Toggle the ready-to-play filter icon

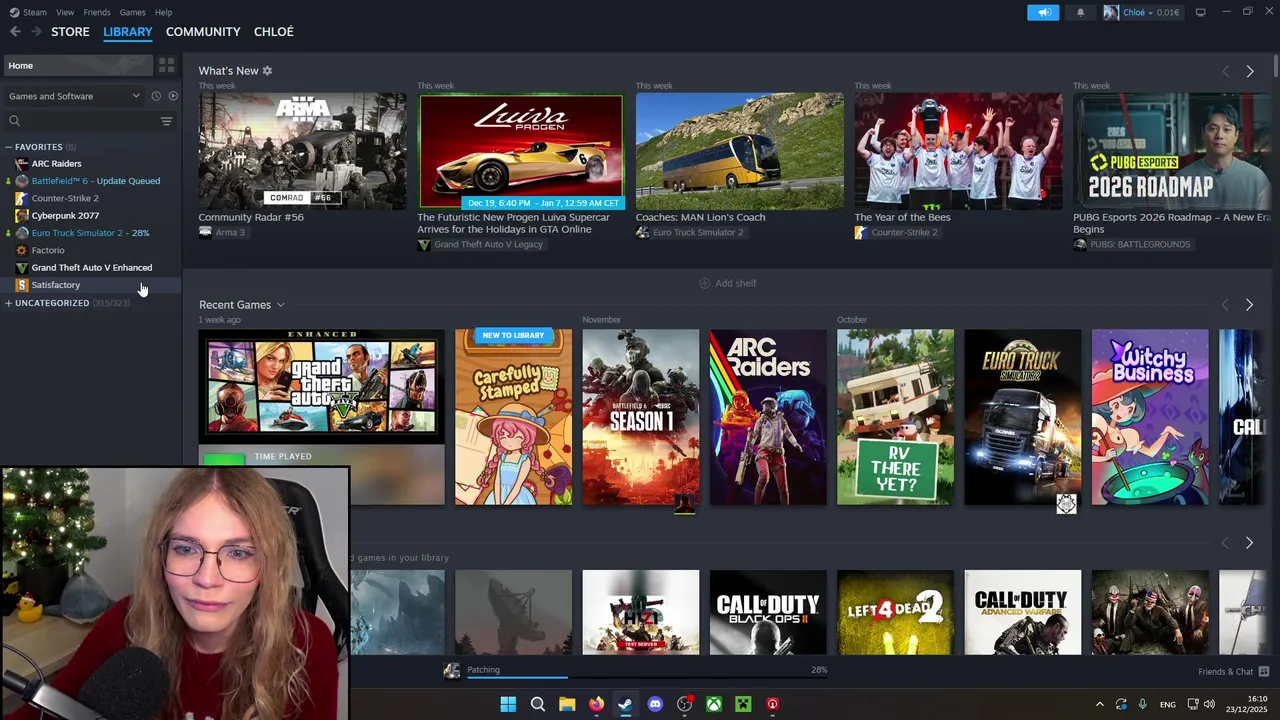pyautogui.click(x=173, y=96)
